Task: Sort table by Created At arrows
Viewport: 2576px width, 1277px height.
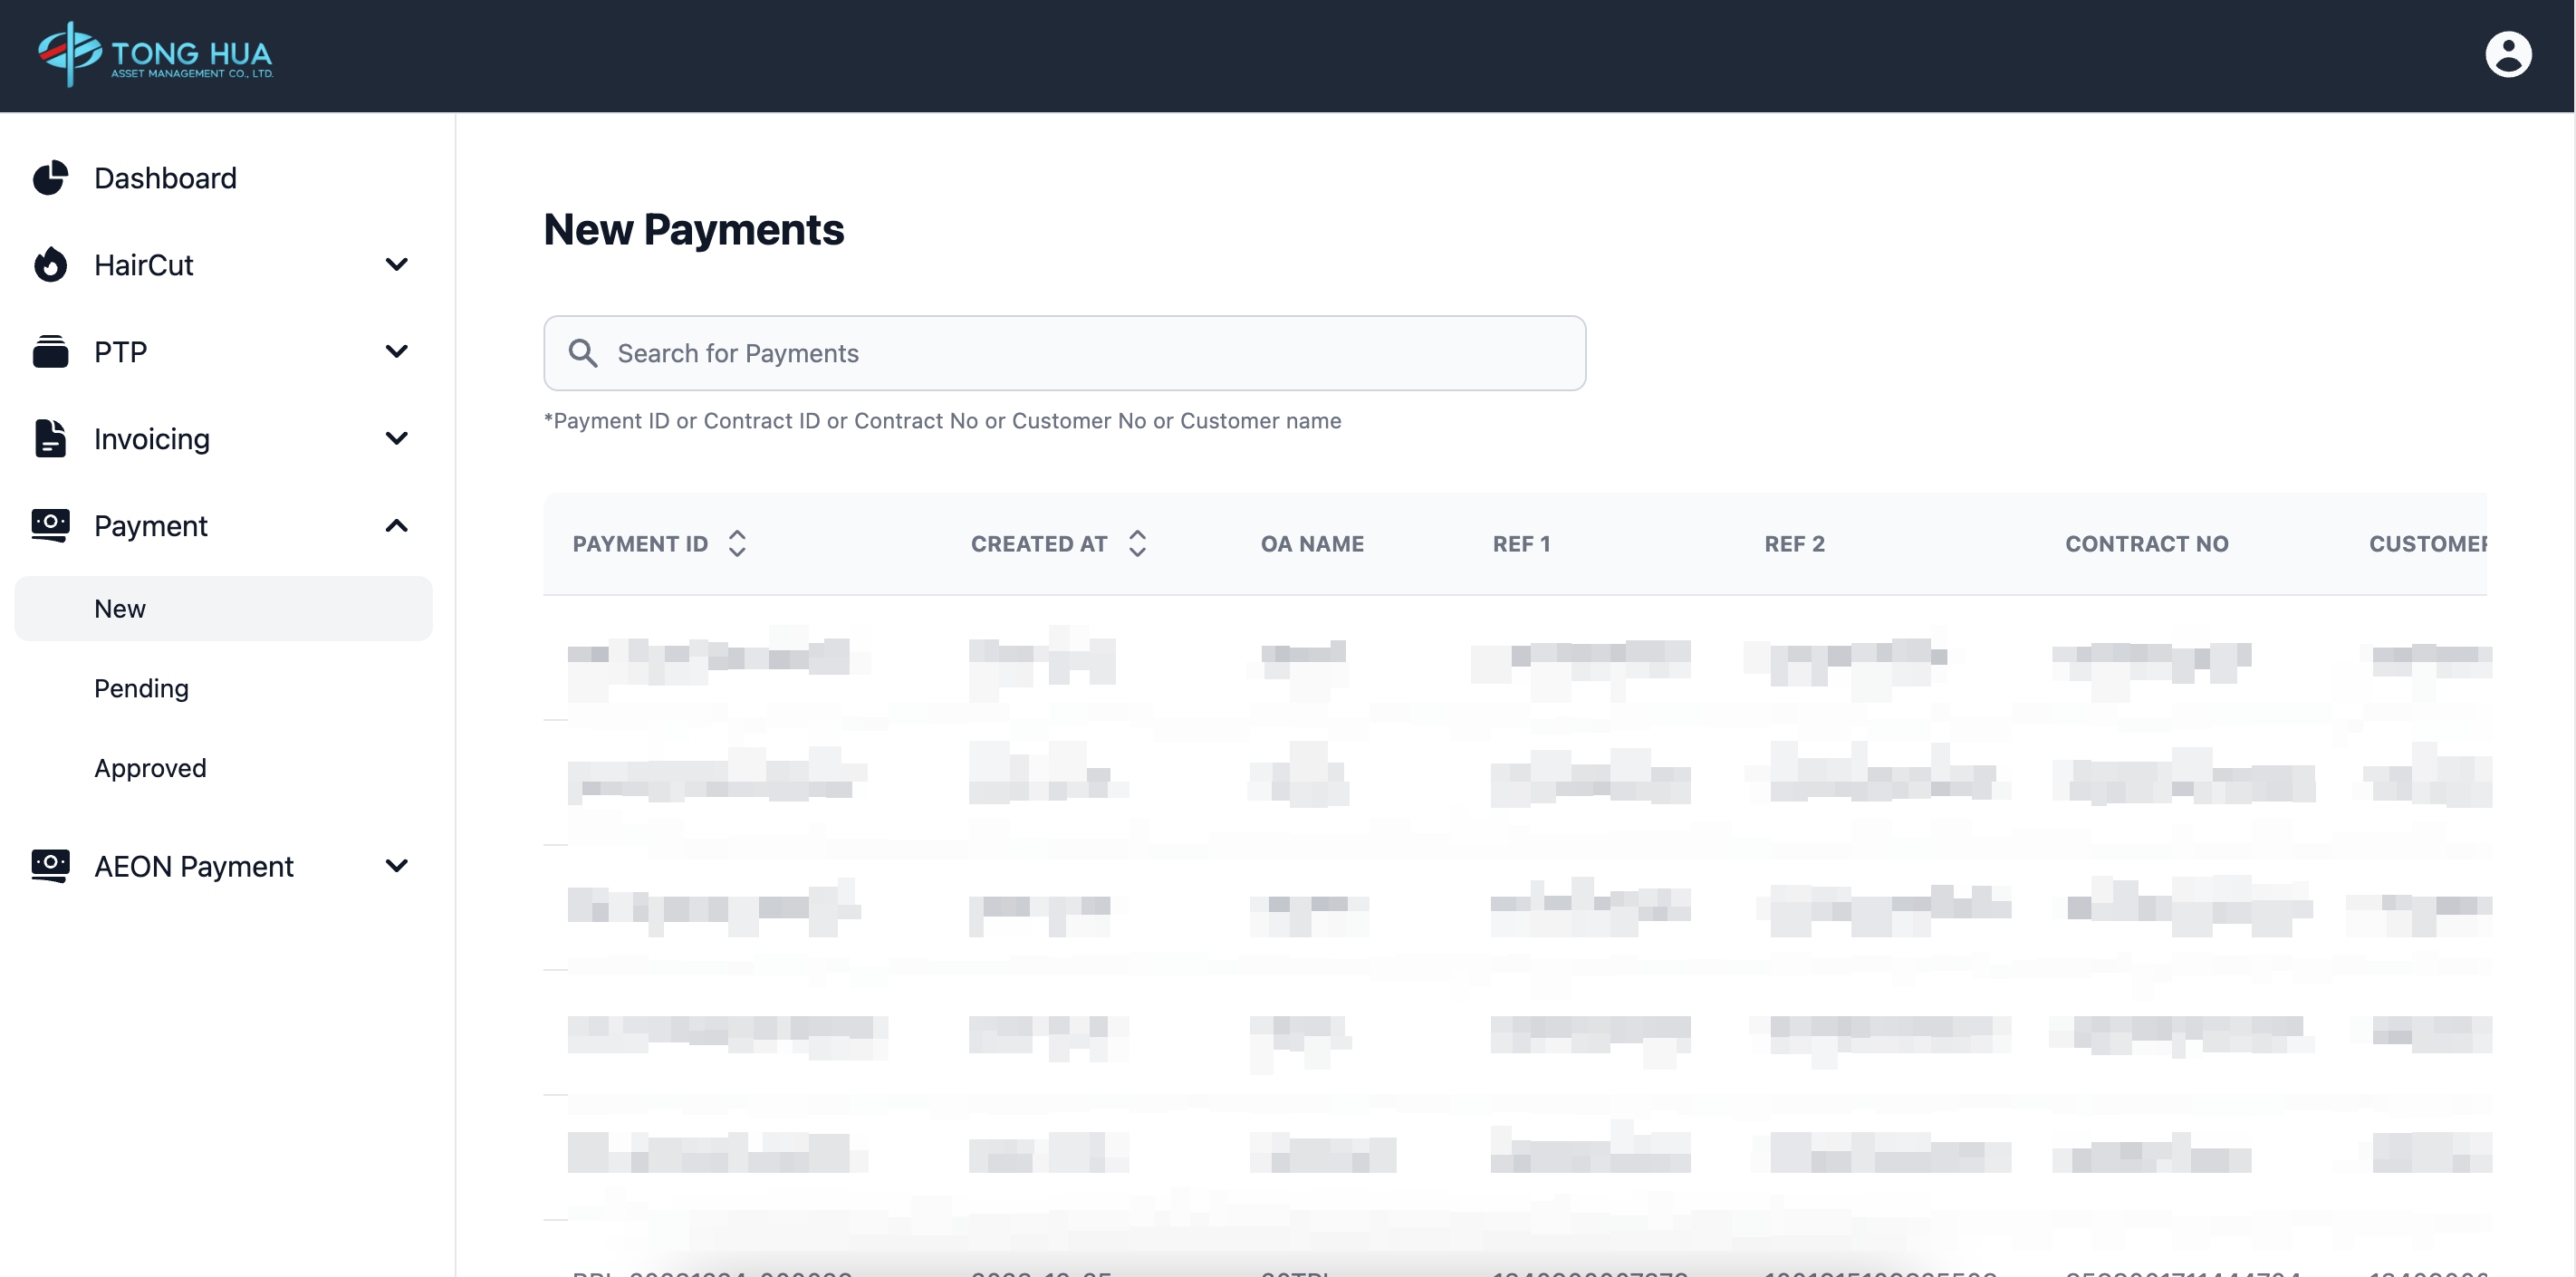Action: [1137, 543]
